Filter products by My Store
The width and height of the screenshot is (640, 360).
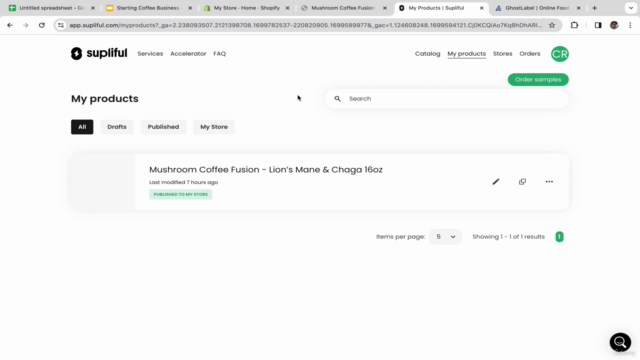214,127
